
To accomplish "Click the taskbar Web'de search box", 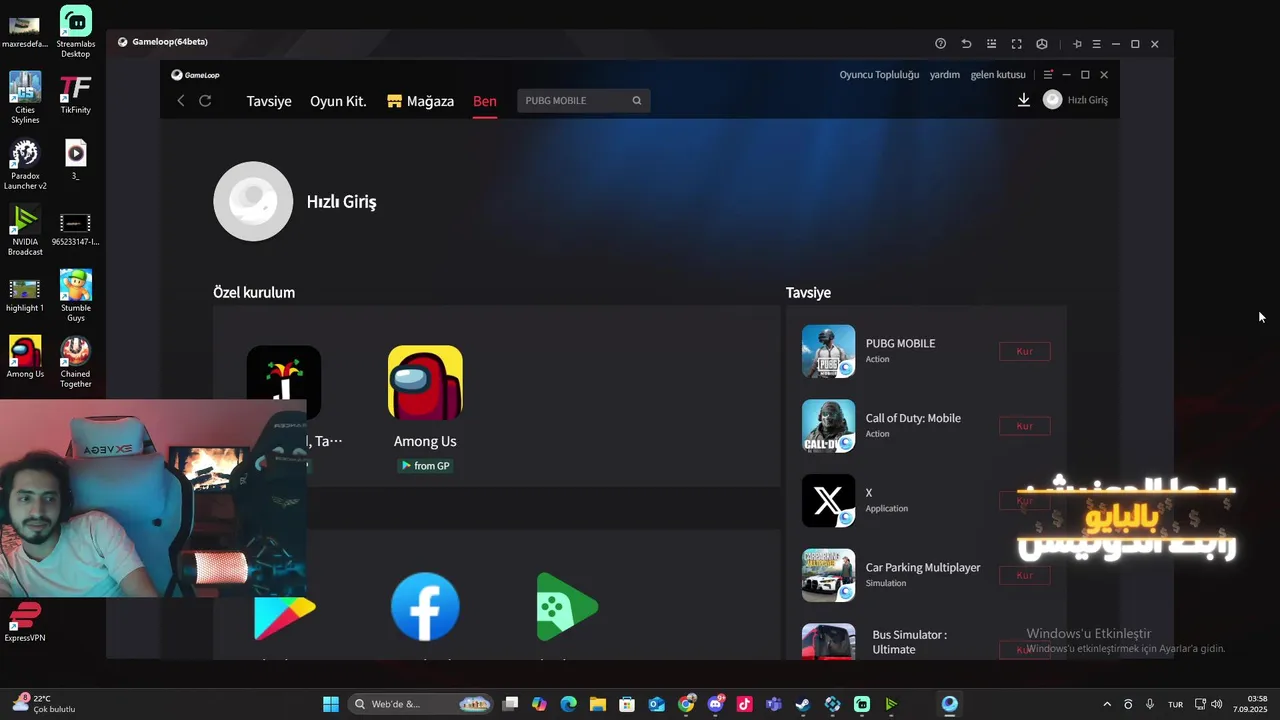I will click(x=421, y=704).
